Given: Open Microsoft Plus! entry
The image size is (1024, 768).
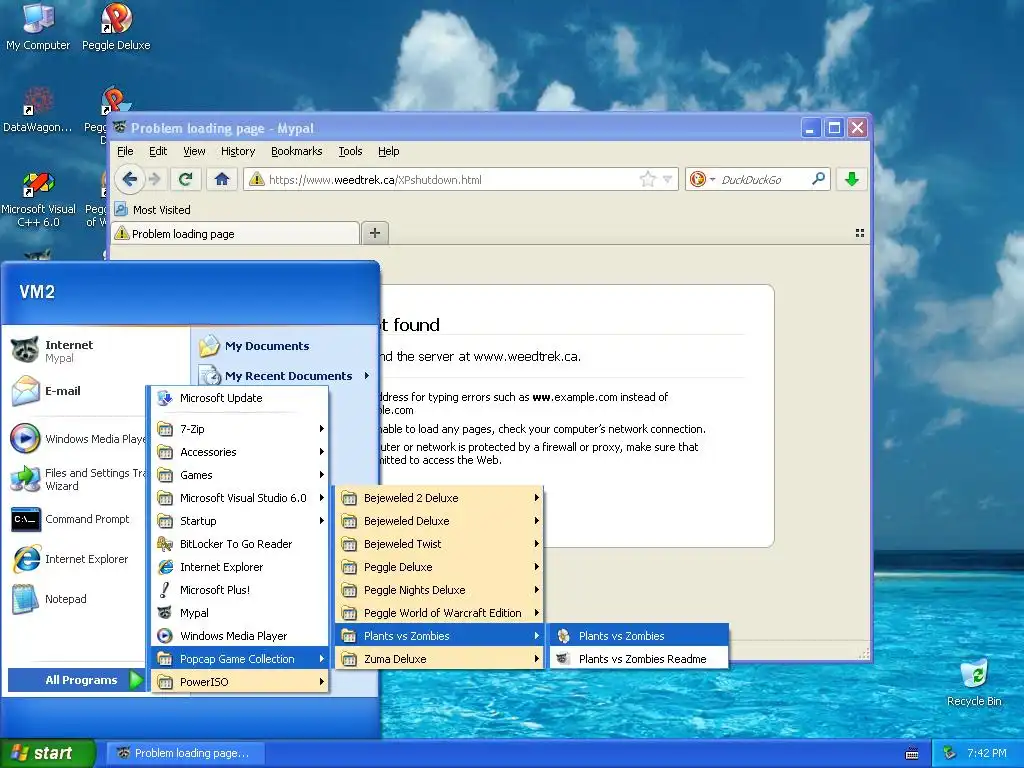Looking at the screenshot, I should [240, 590].
